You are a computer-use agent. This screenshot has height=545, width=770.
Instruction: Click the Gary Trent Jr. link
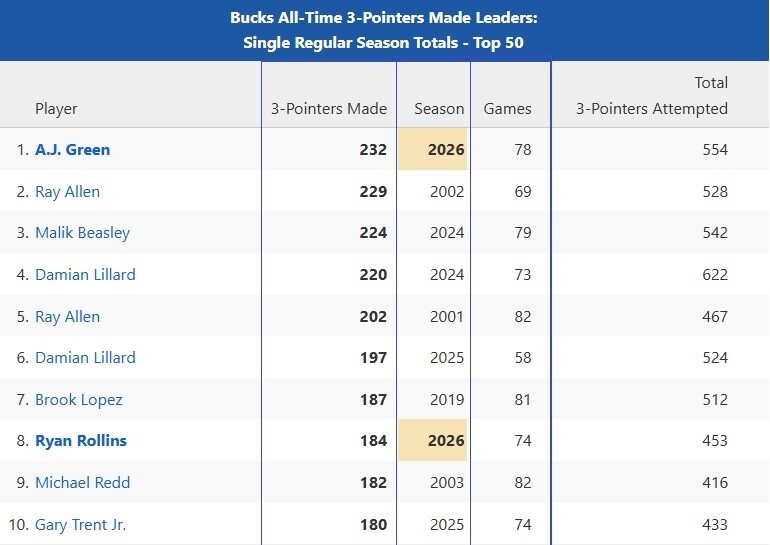pyautogui.click(x=80, y=525)
